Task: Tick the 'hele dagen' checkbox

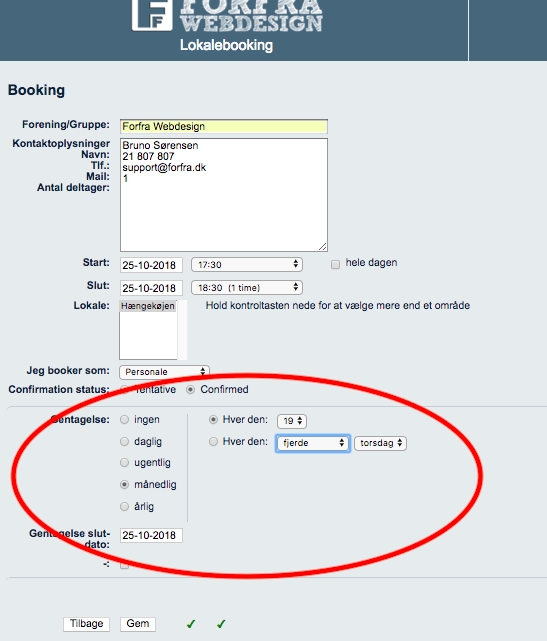Action: (x=335, y=264)
